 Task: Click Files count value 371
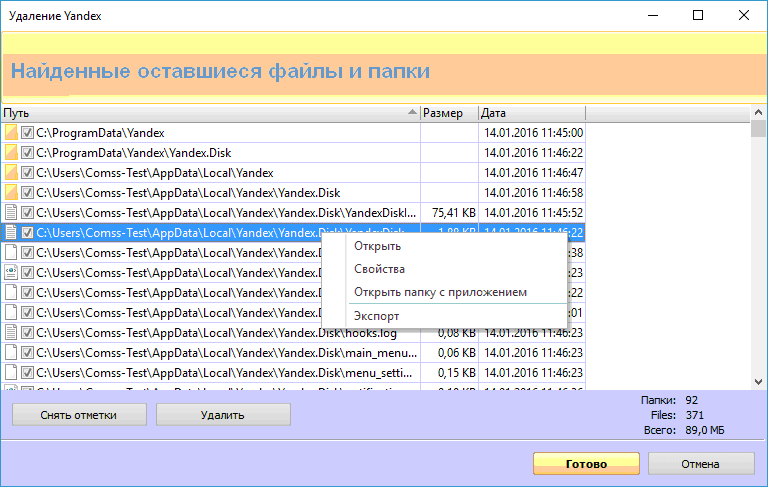(695, 415)
